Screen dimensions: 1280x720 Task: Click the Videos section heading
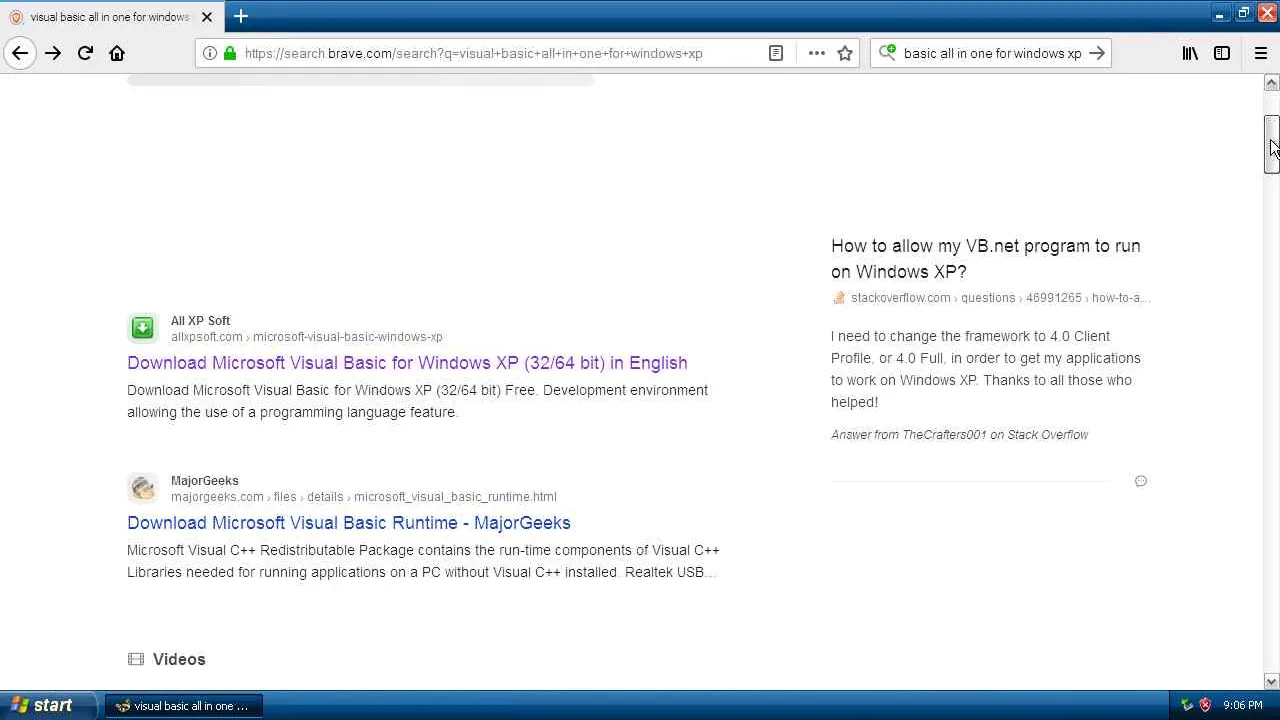pyautogui.click(x=179, y=659)
